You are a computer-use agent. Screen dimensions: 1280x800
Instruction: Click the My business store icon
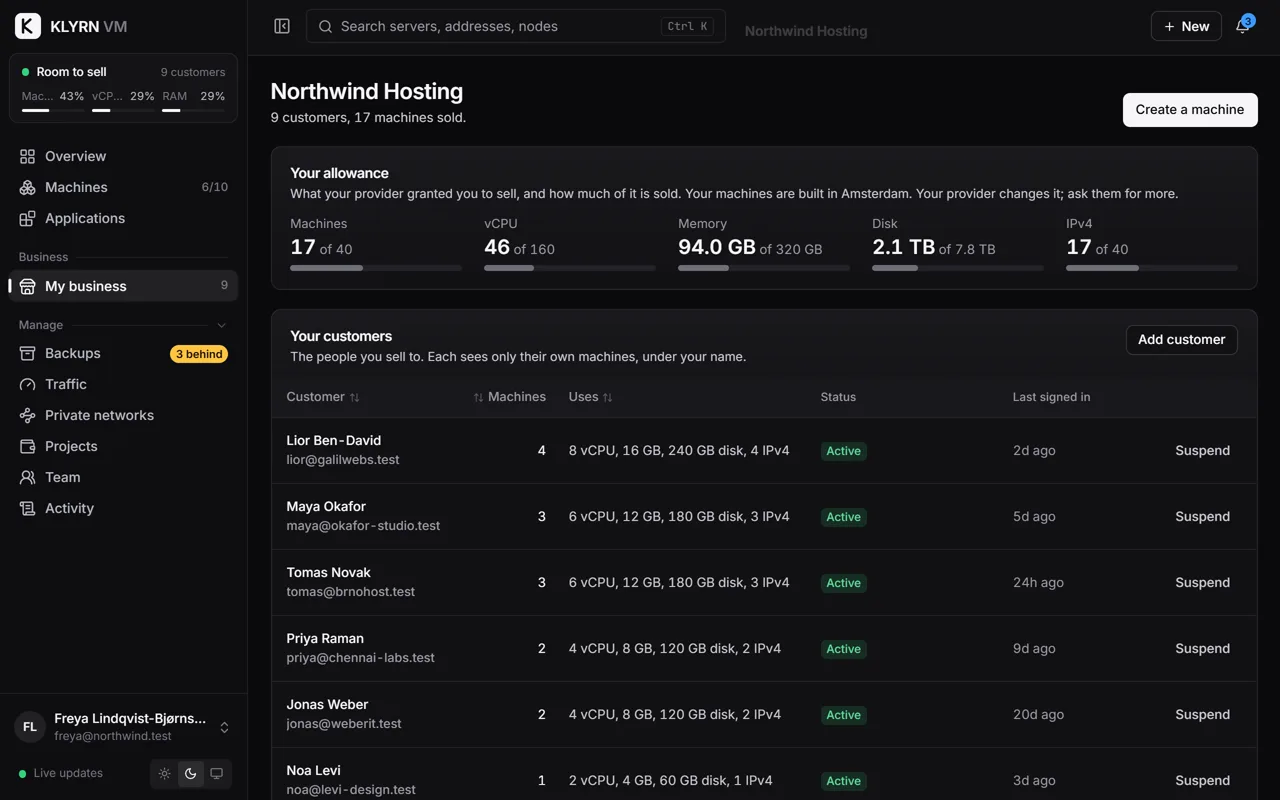(27, 286)
